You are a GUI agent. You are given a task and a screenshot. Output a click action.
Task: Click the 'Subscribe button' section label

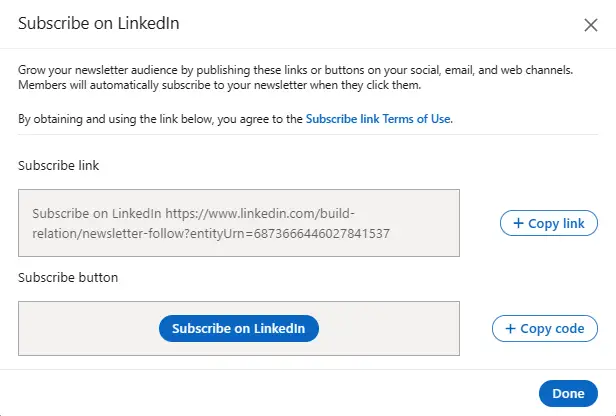click(x=68, y=277)
